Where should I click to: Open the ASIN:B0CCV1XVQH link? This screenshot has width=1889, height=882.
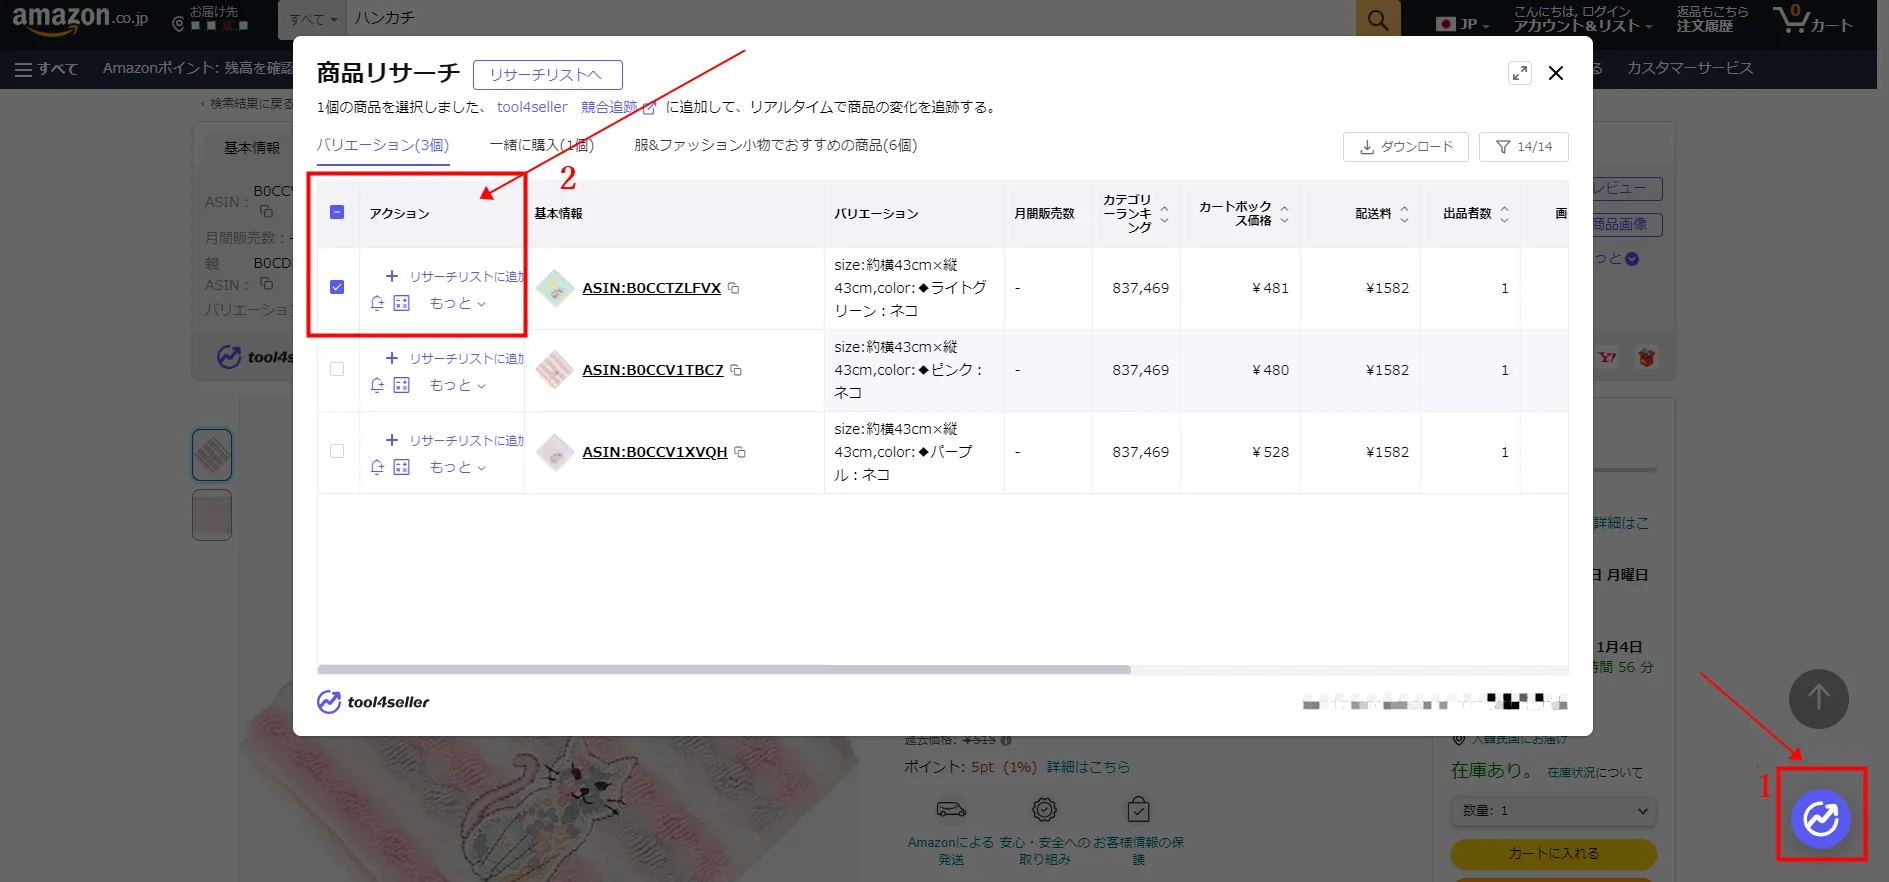[x=655, y=452]
